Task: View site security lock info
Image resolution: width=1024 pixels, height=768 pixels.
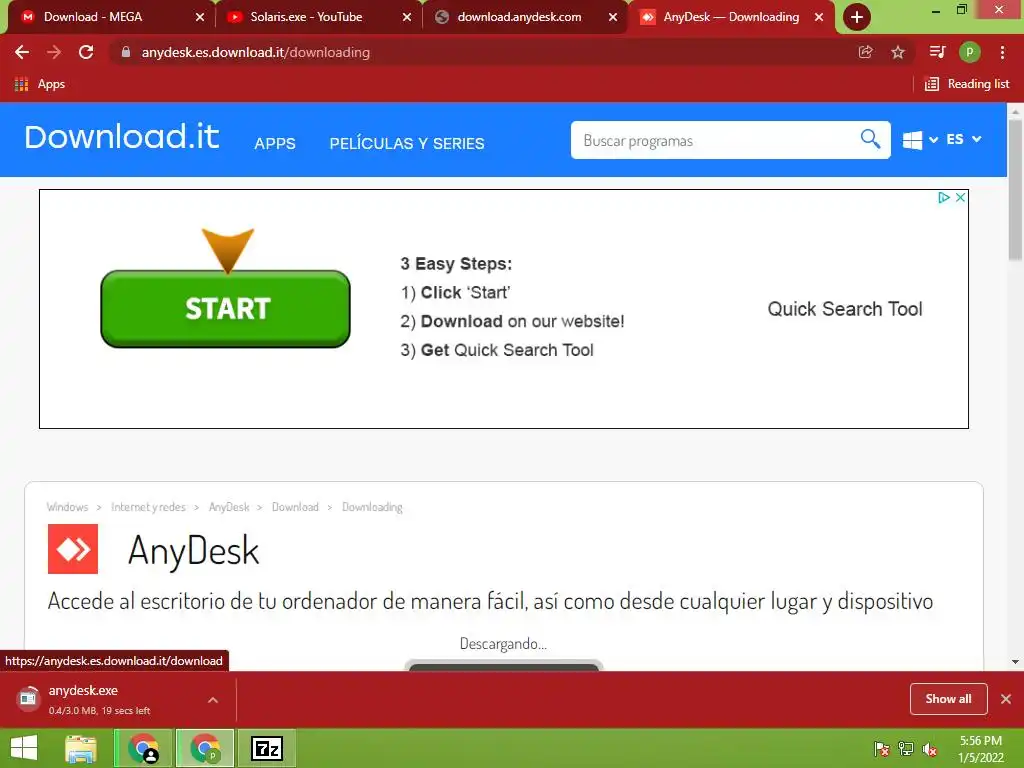Action: point(126,52)
